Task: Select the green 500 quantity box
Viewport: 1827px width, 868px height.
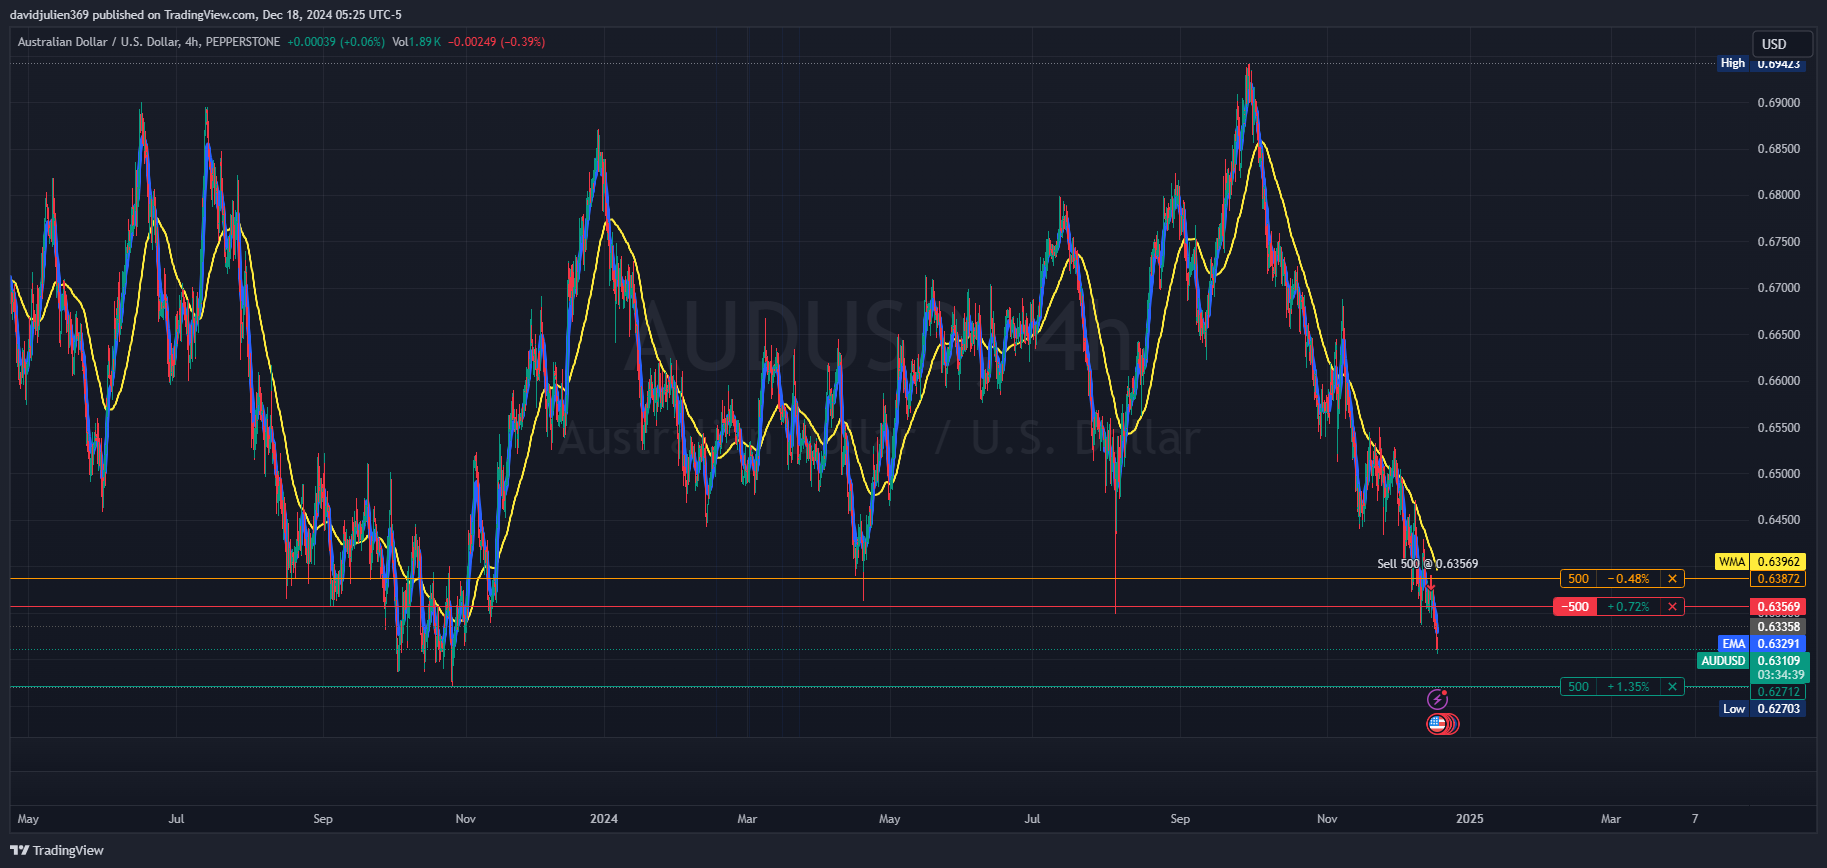Action: tap(1578, 687)
